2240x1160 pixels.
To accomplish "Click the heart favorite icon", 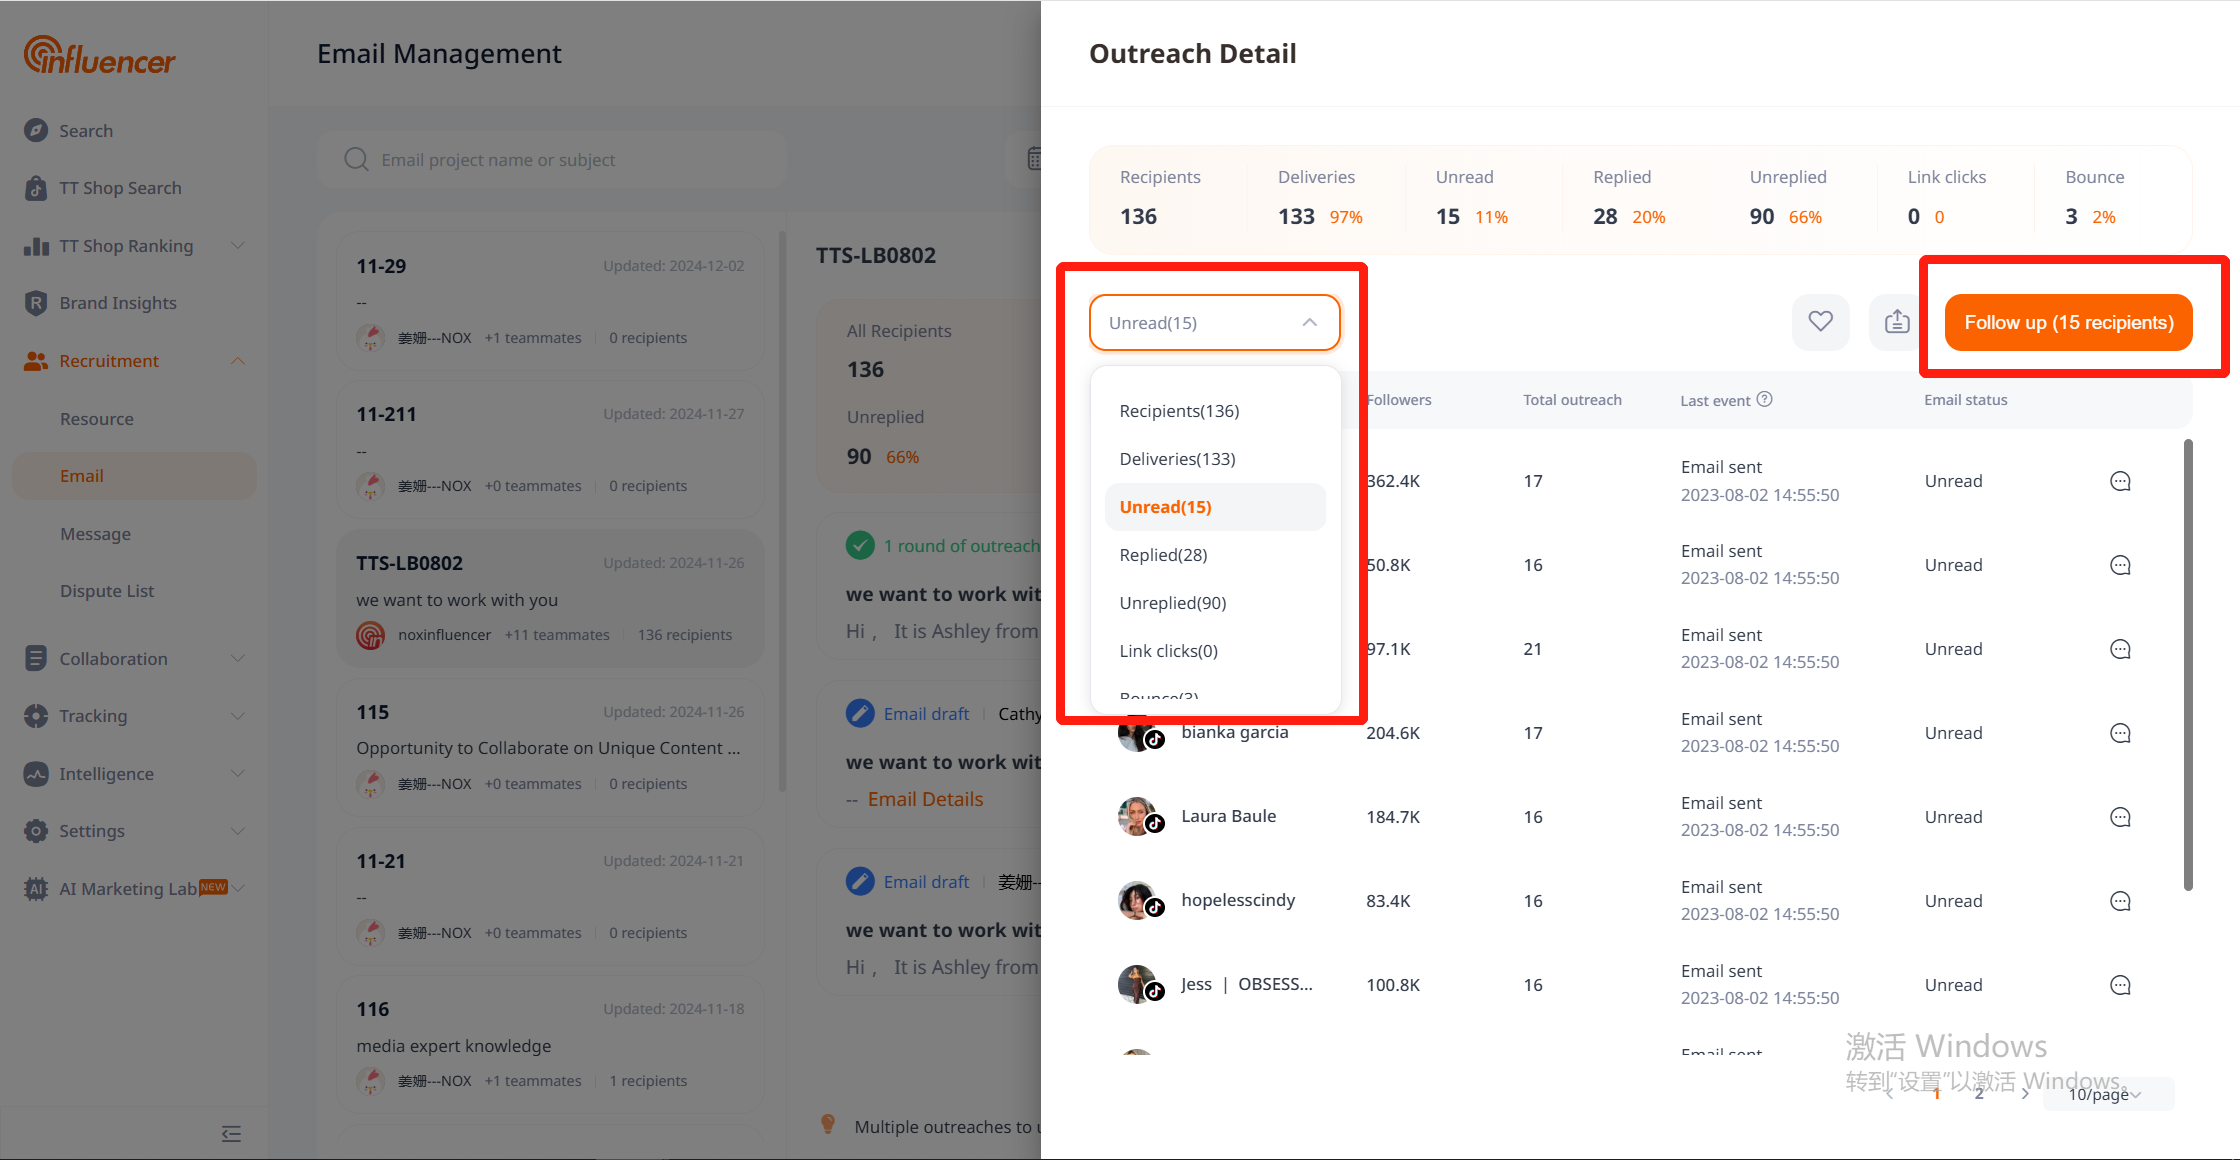I will point(1820,322).
